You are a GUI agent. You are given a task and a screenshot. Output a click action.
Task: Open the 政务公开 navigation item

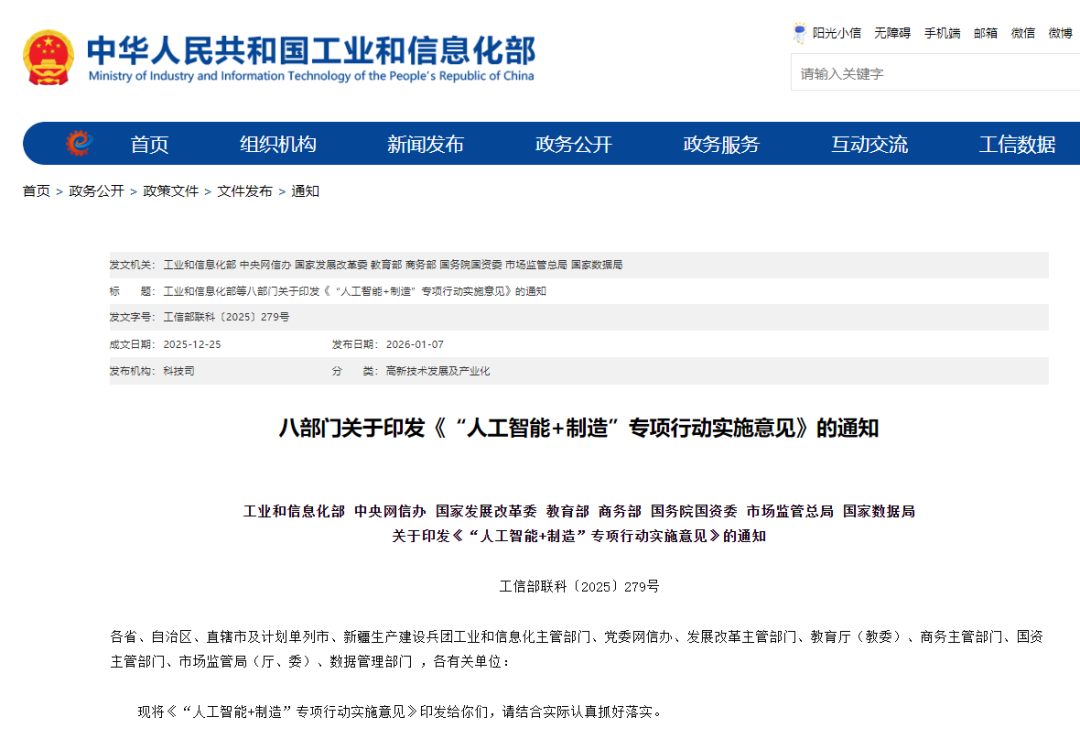[x=572, y=143]
